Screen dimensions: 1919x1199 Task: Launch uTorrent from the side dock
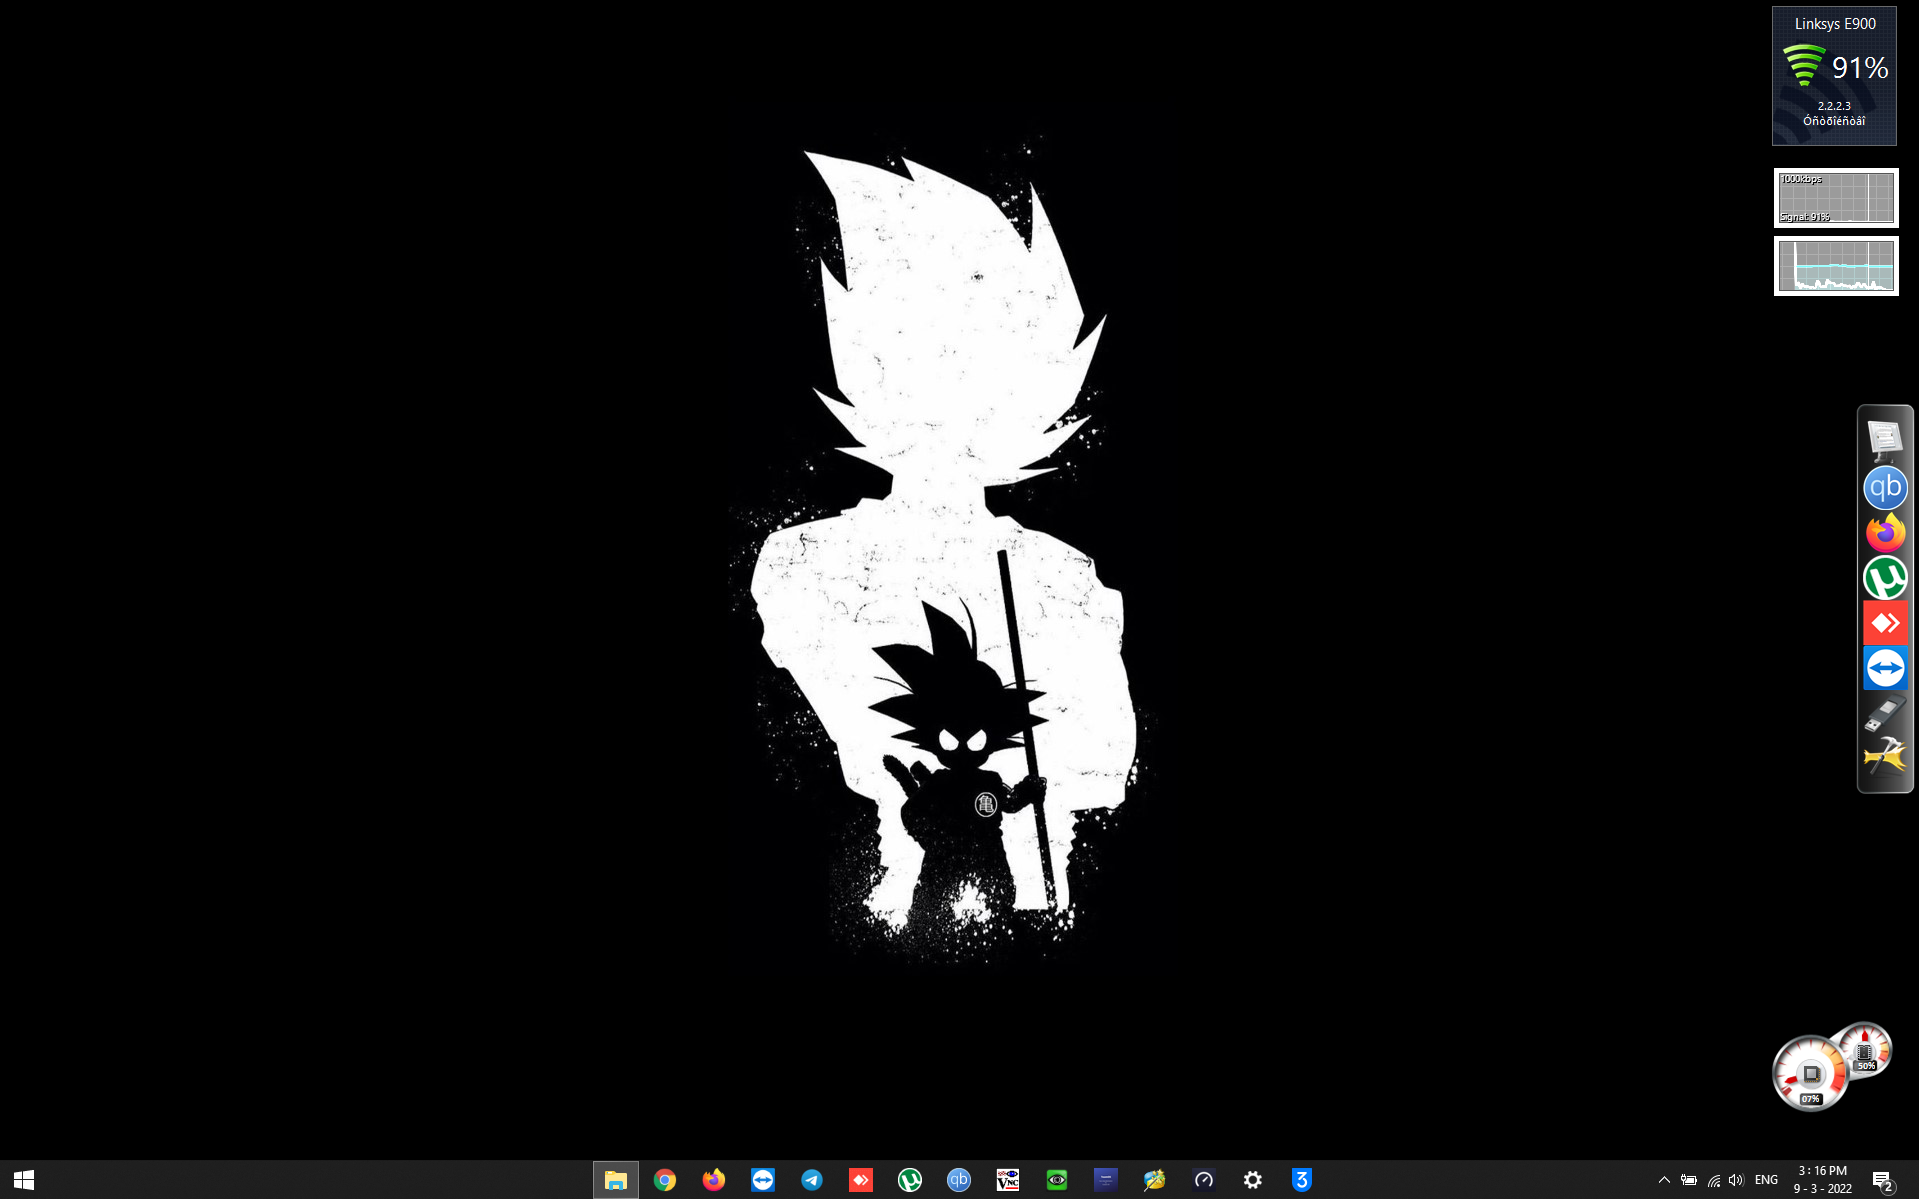tap(1885, 578)
